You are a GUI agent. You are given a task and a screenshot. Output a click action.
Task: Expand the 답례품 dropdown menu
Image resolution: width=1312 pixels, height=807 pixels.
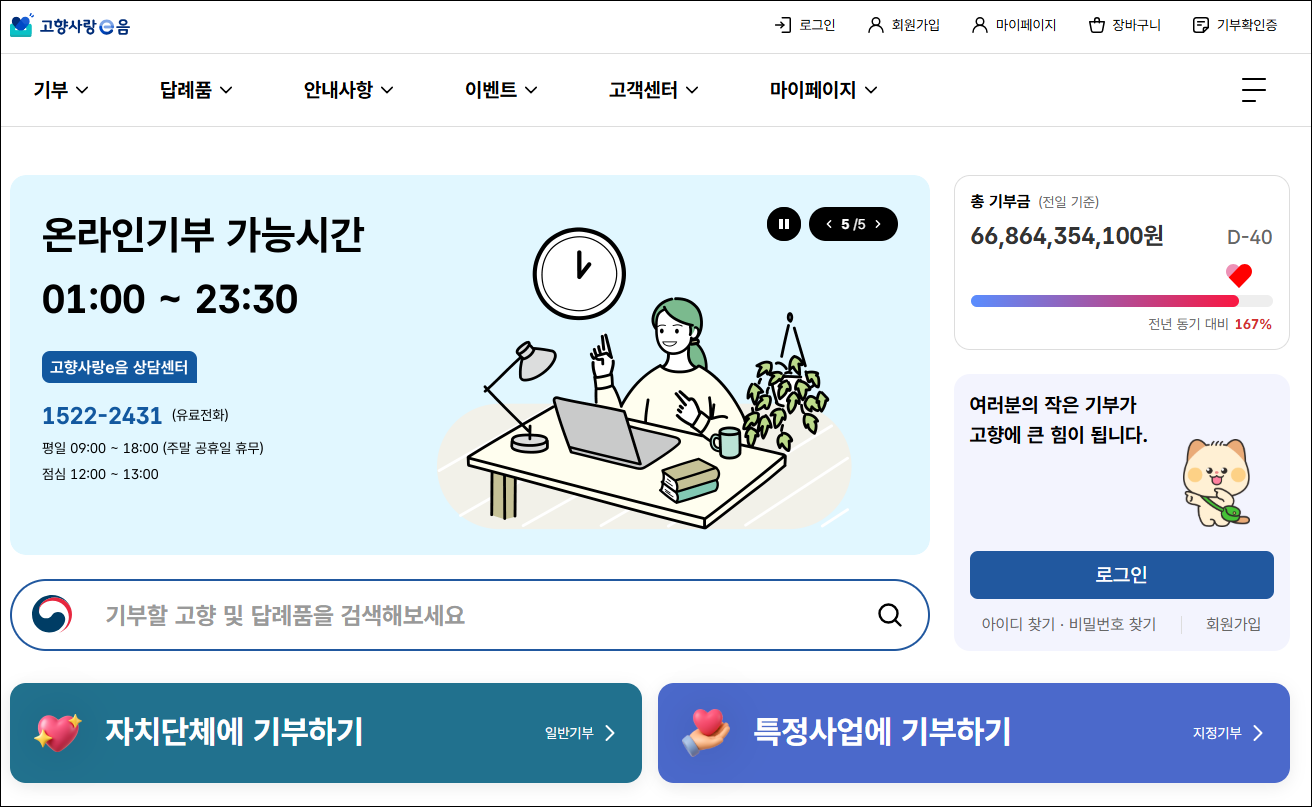pos(196,90)
